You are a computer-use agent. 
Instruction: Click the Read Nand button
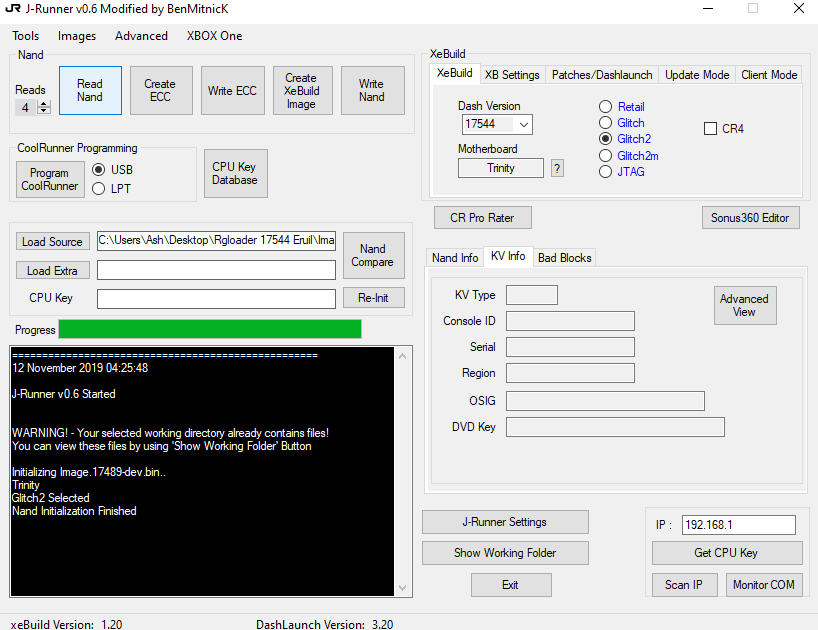click(90, 91)
